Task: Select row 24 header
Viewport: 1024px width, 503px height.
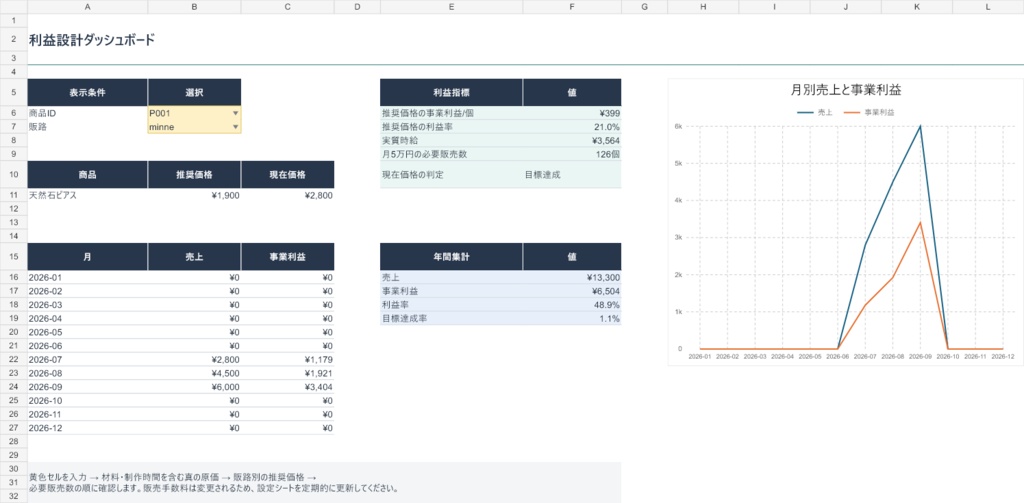Action: [14, 386]
